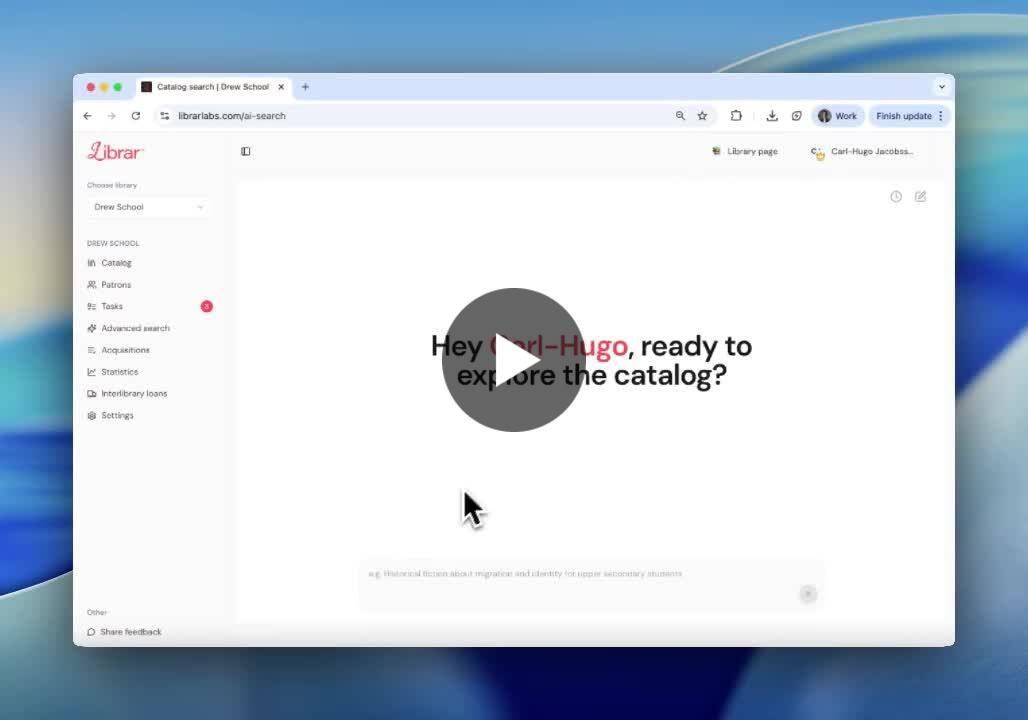Bookmark this page with the star icon
Viewport: 1028px width, 720px height.
click(x=702, y=116)
